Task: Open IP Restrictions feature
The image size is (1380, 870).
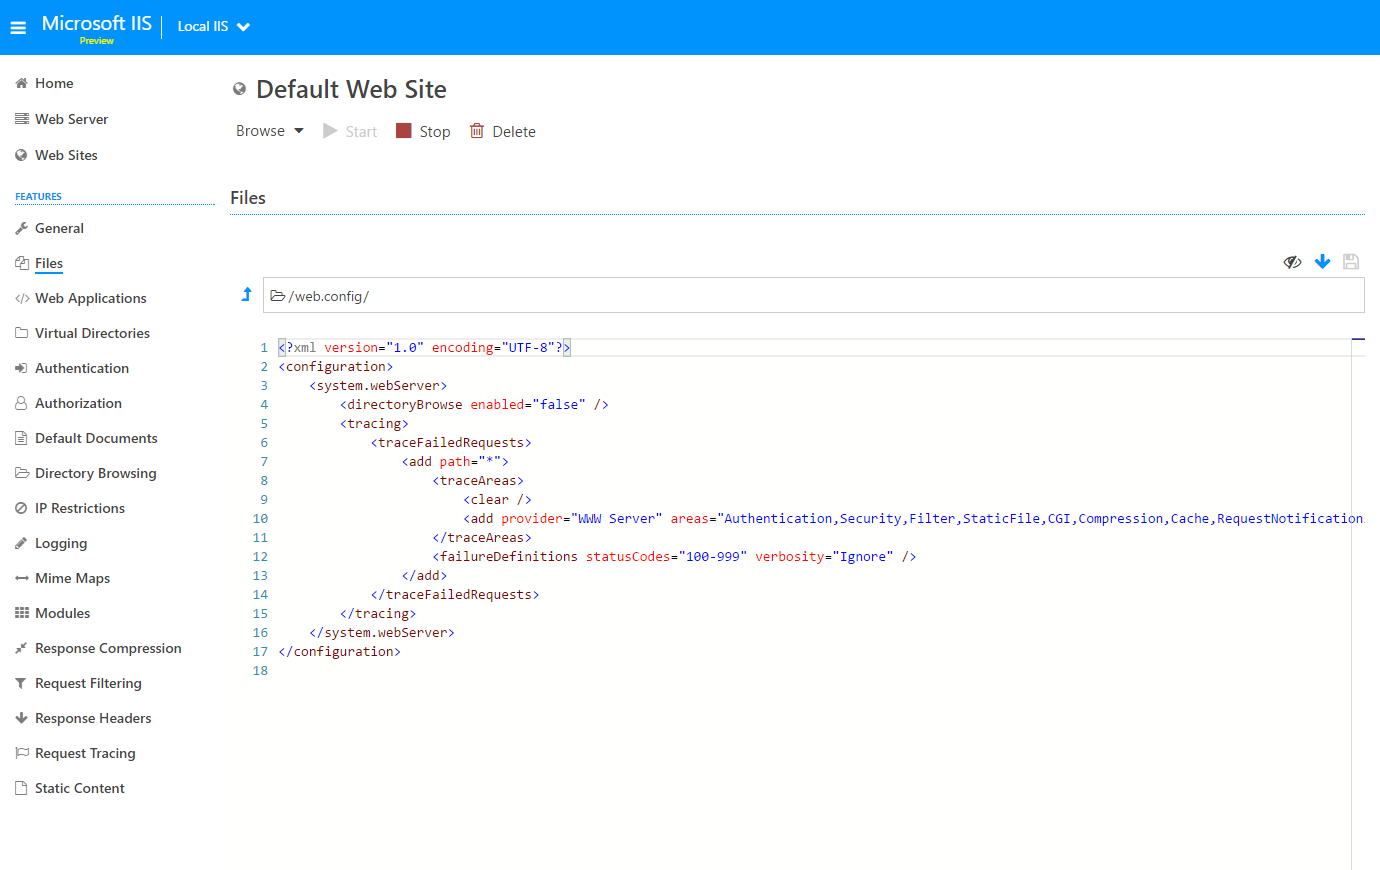Action: click(x=80, y=508)
